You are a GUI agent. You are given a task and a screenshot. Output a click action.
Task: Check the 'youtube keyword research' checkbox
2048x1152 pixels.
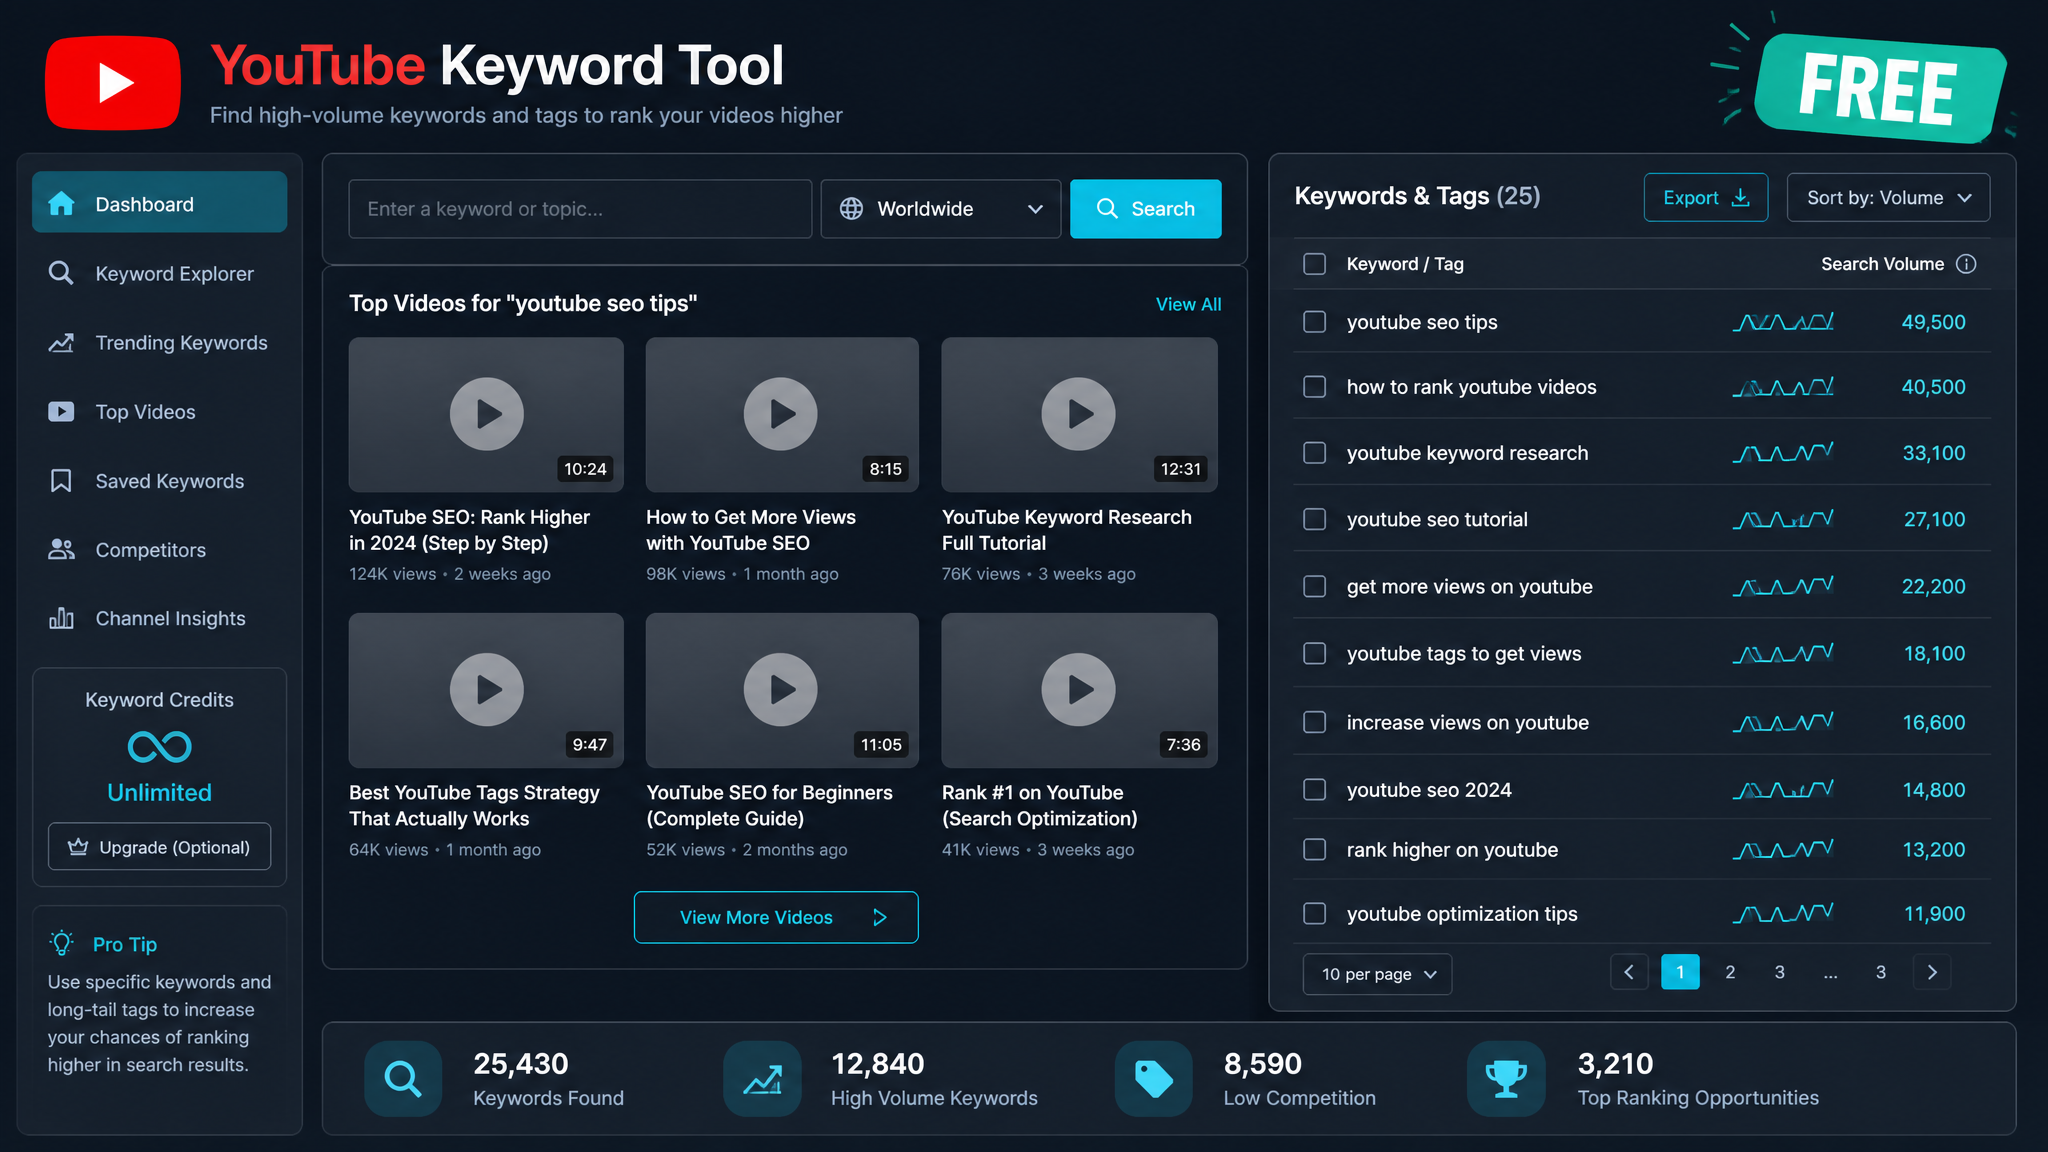pyautogui.click(x=1315, y=453)
